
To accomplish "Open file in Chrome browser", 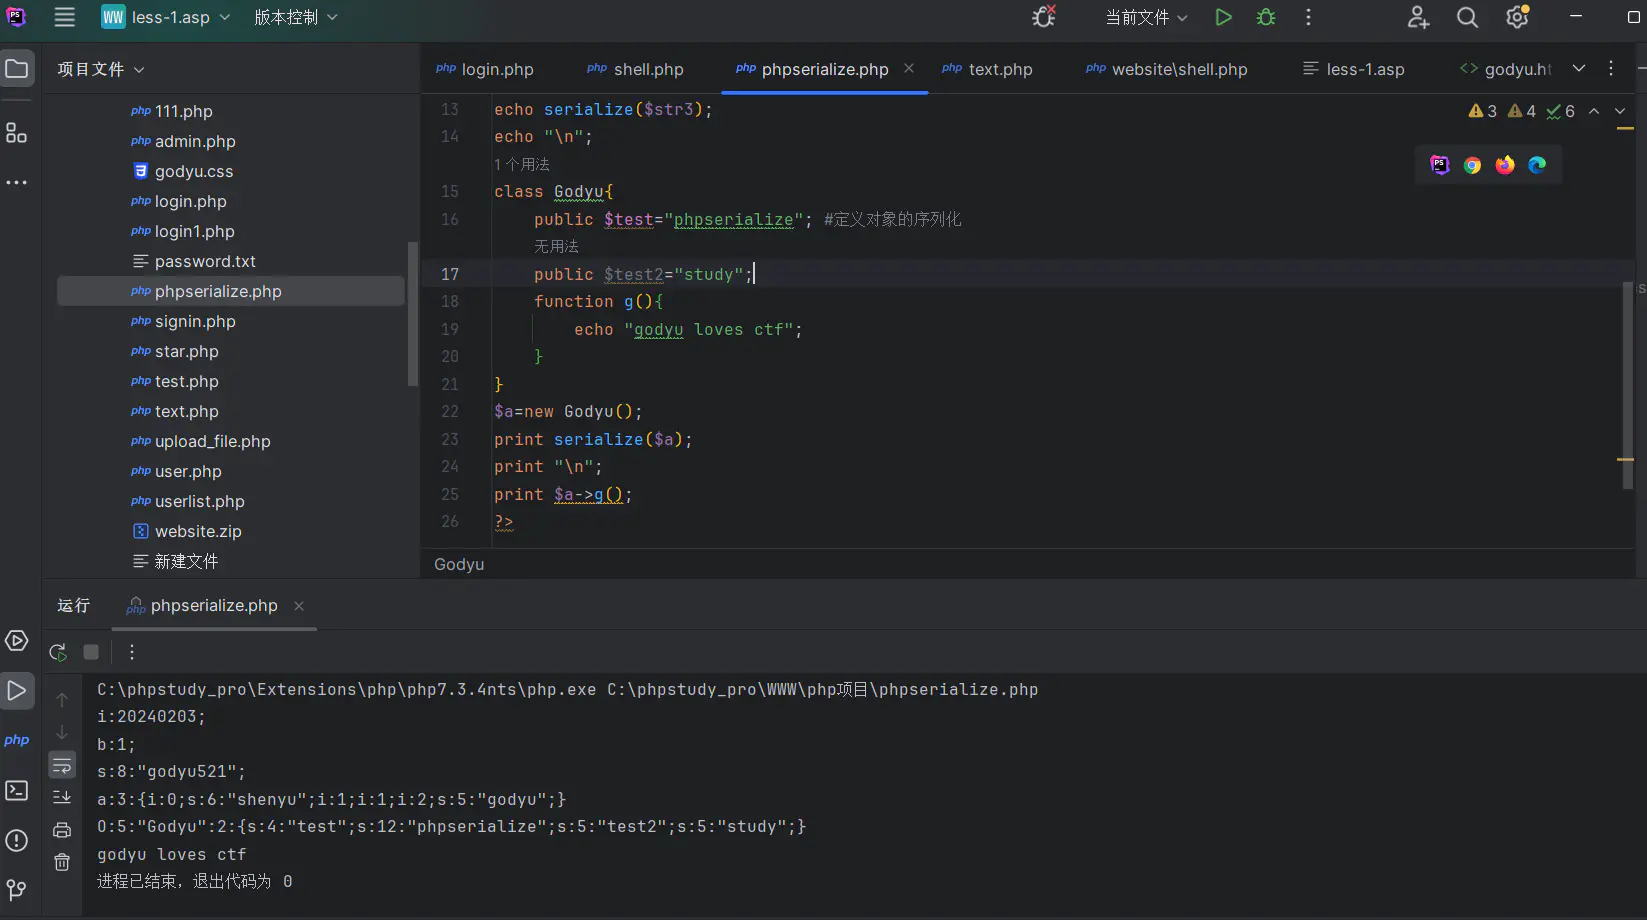I will tap(1472, 165).
